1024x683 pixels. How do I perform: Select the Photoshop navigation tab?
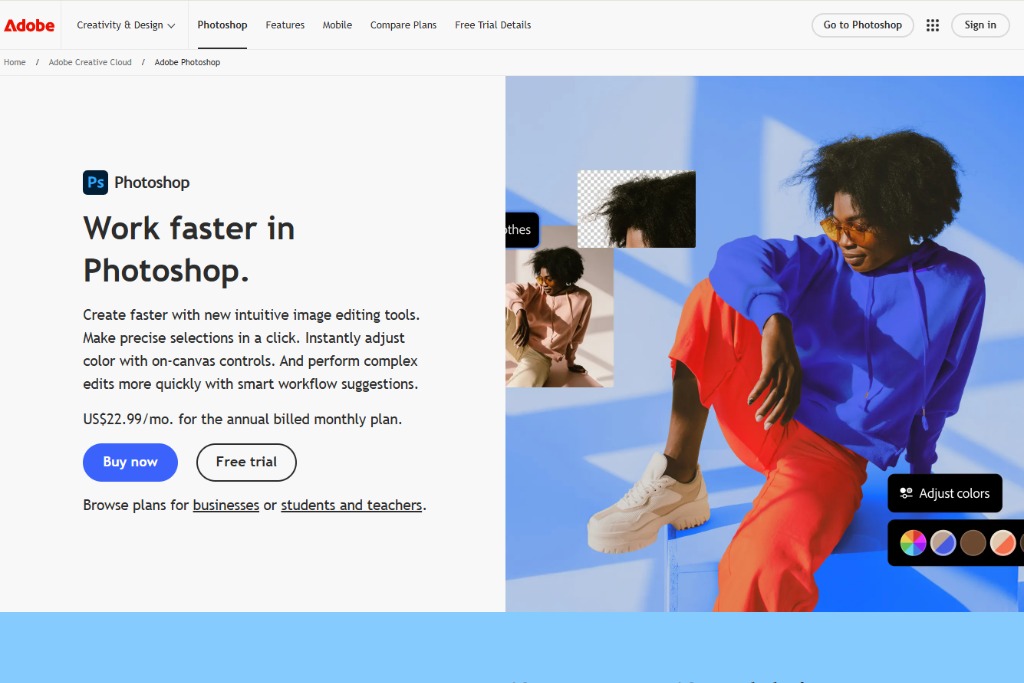click(x=222, y=25)
